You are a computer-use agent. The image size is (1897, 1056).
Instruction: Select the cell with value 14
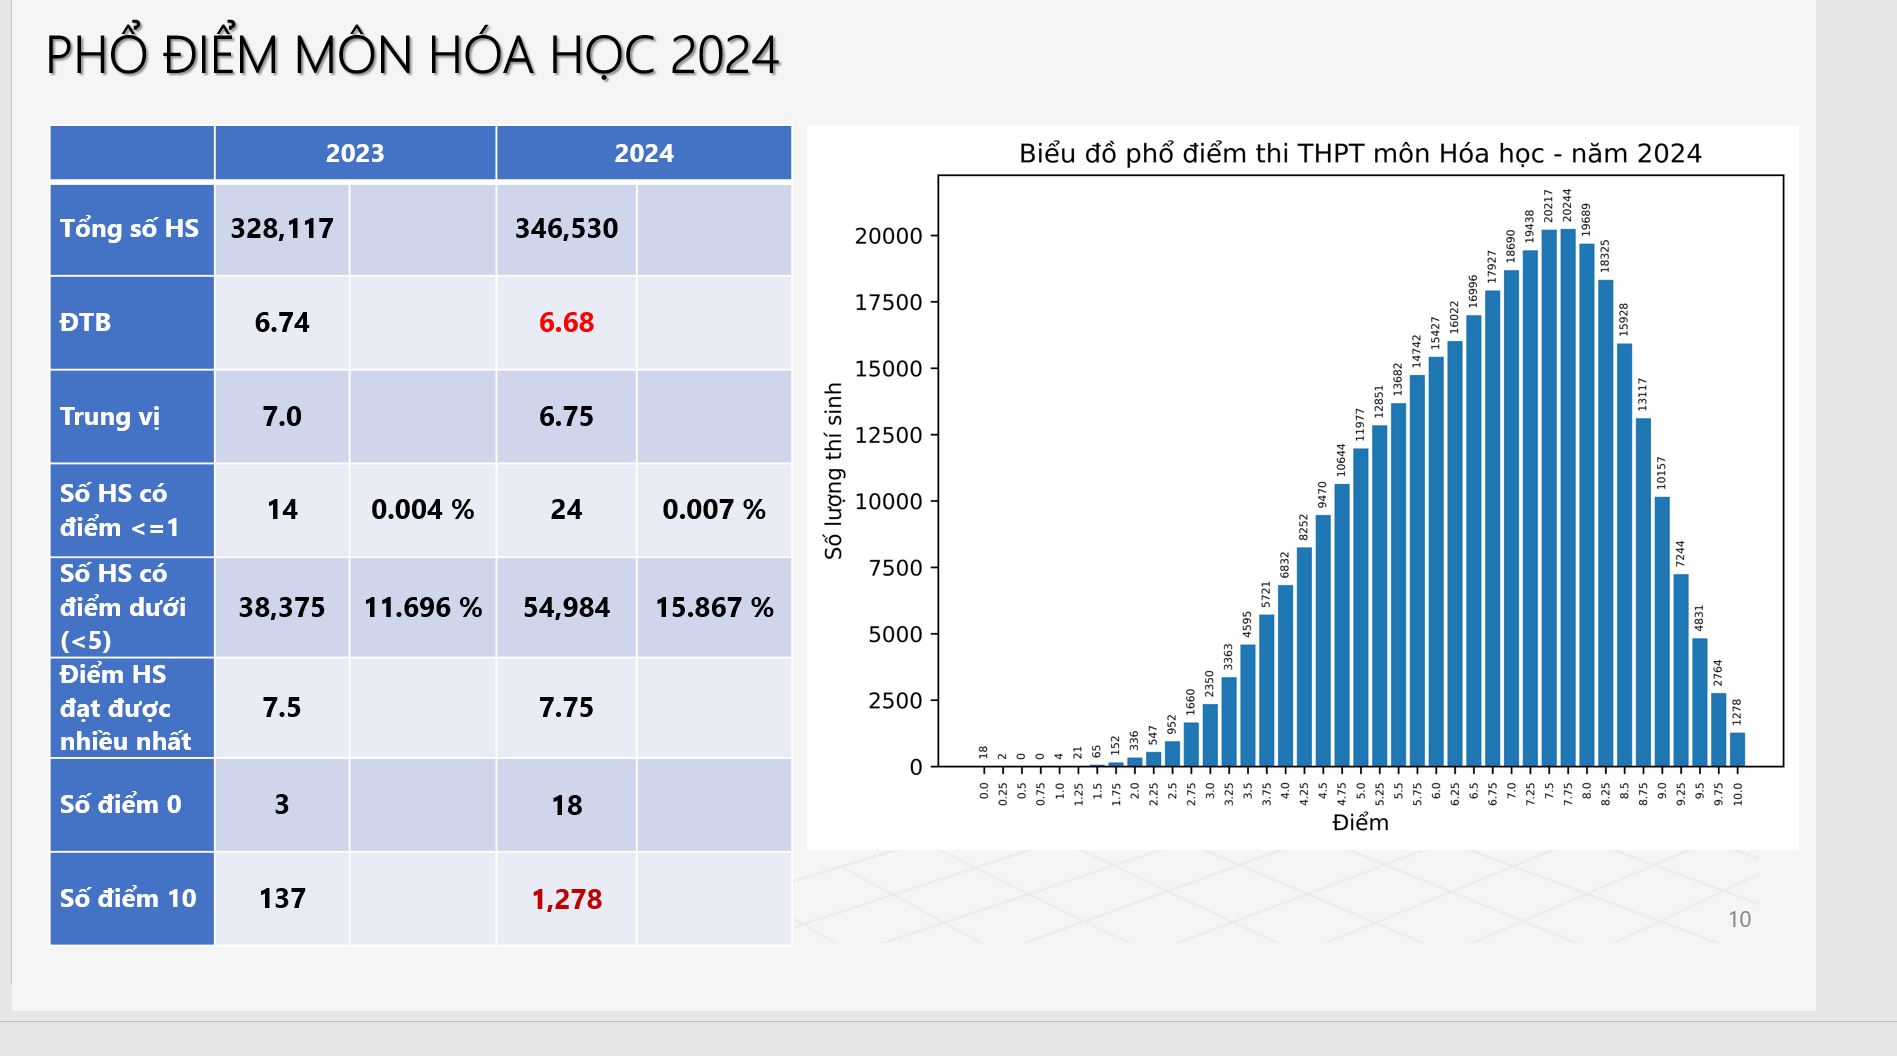282,510
